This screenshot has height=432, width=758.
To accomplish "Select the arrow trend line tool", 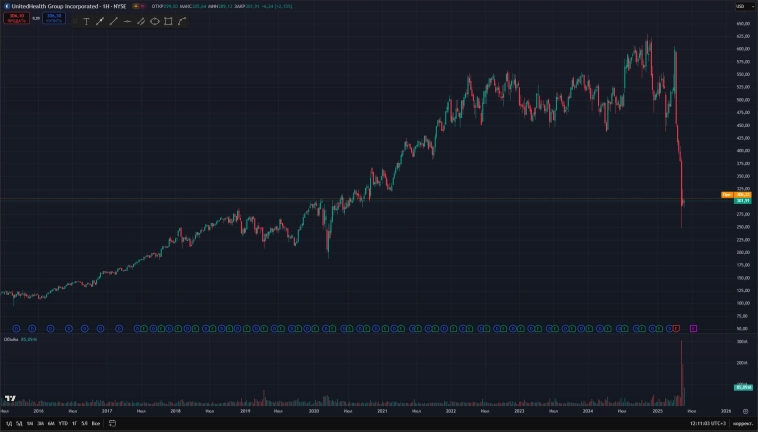I will click(x=100, y=21).
